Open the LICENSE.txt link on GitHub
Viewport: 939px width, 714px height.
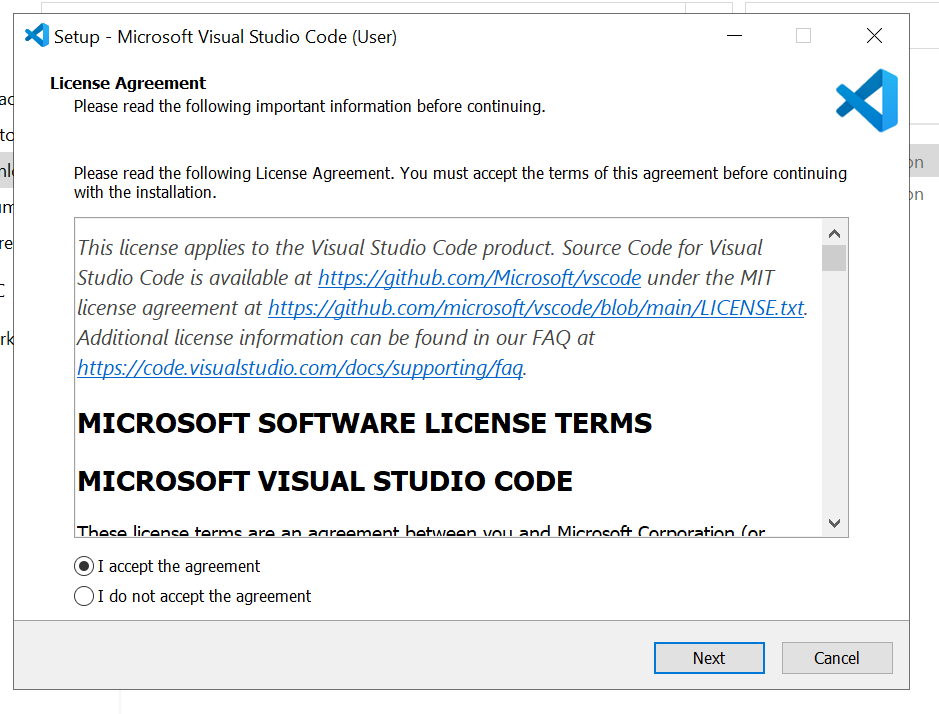click(536, 308)
